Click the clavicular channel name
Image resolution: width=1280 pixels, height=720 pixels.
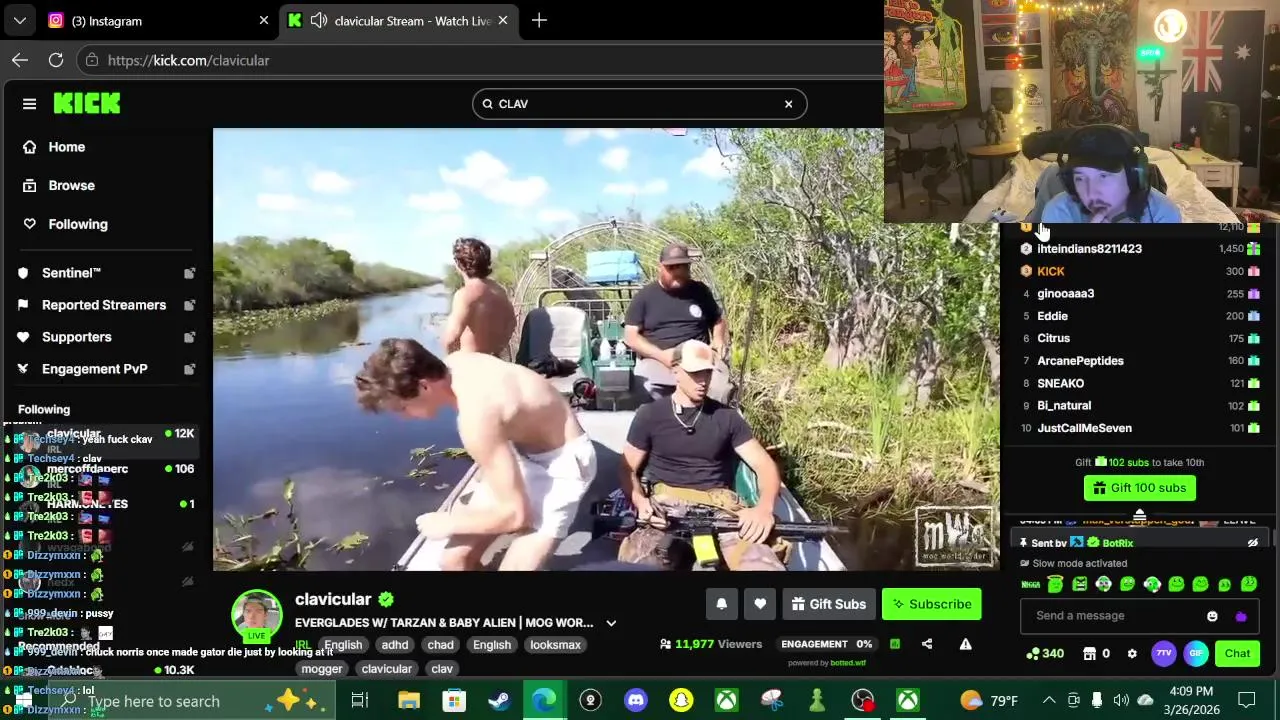333,599
